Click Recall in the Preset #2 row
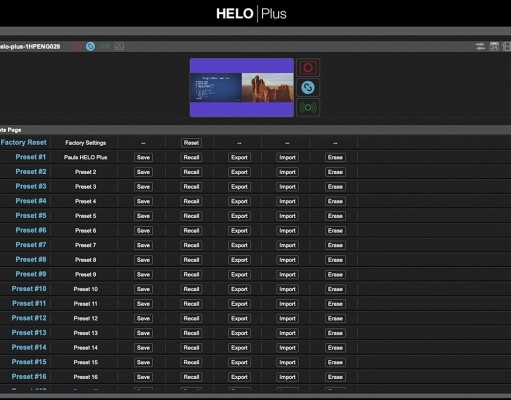511x400 pixels. (191, 172)
